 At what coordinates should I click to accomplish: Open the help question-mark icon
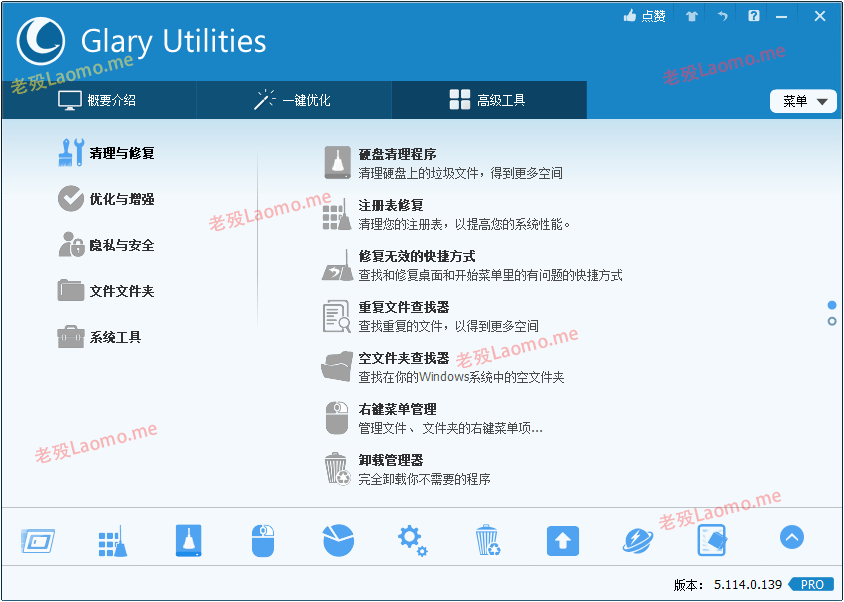click(754, 16)
